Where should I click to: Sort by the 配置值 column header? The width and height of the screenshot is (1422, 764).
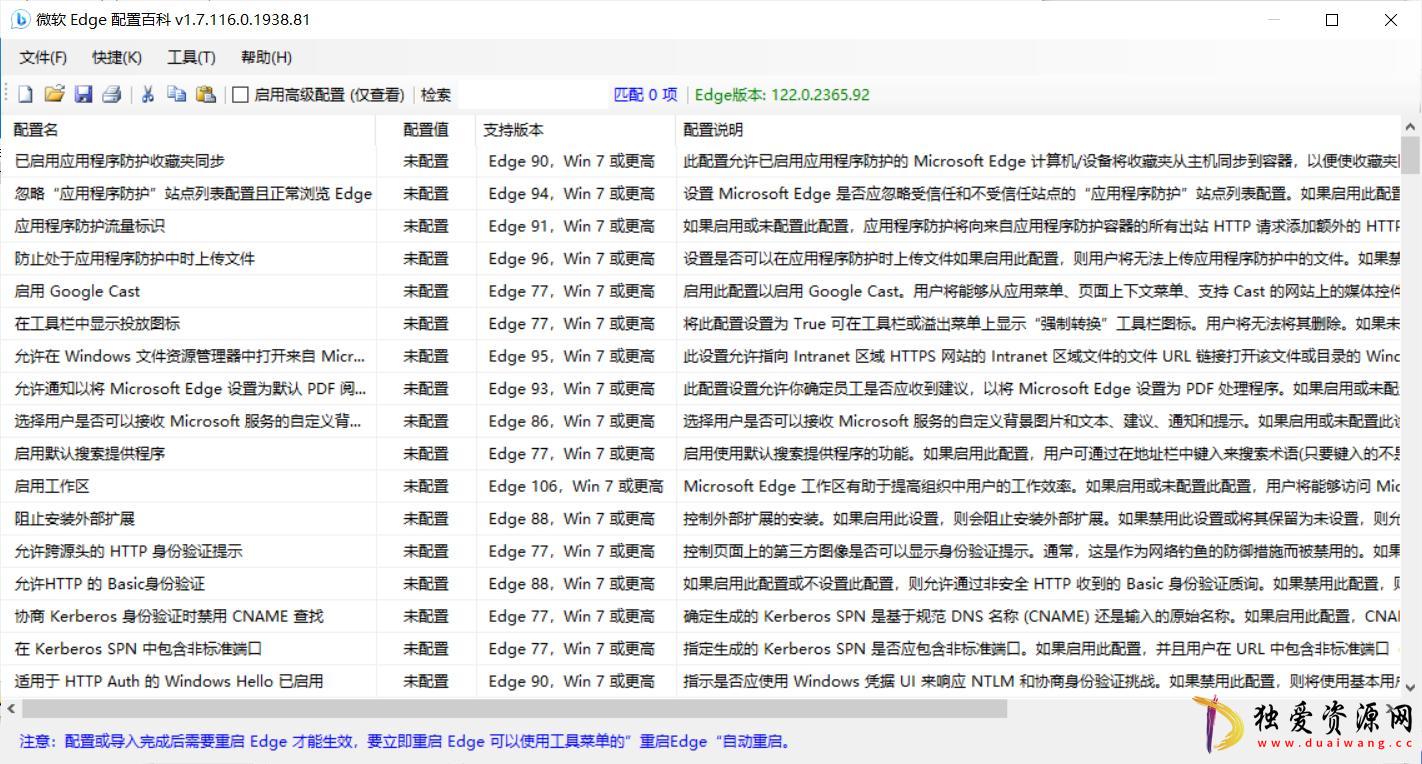(x=426, y=130)
